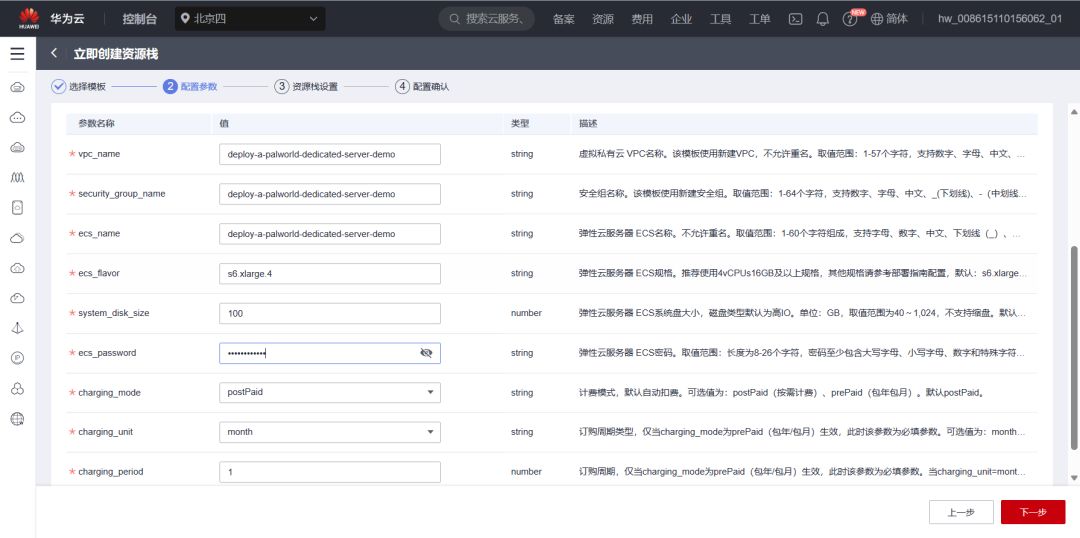
Task: Go to step 1 选择模板
Action: [x=78, y=87]
